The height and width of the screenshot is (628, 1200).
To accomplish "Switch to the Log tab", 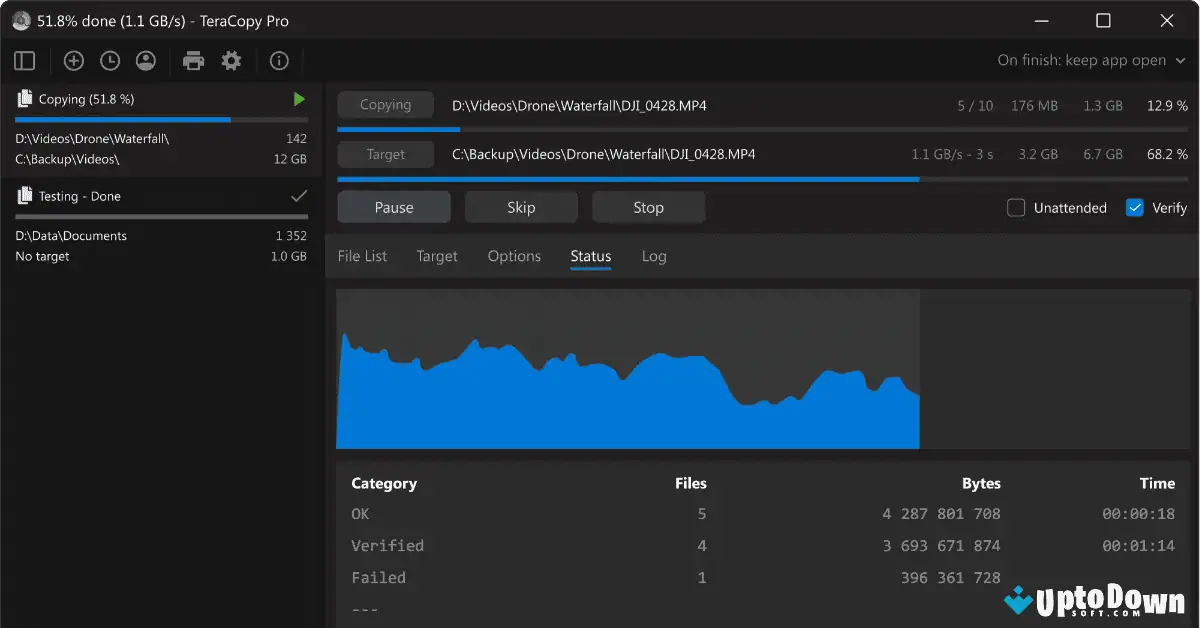I will [x=653, y=256].
